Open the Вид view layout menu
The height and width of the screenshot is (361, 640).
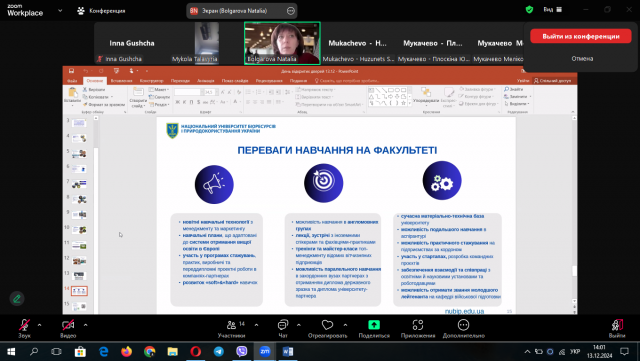pyautogui.click(x=553, y=9)
